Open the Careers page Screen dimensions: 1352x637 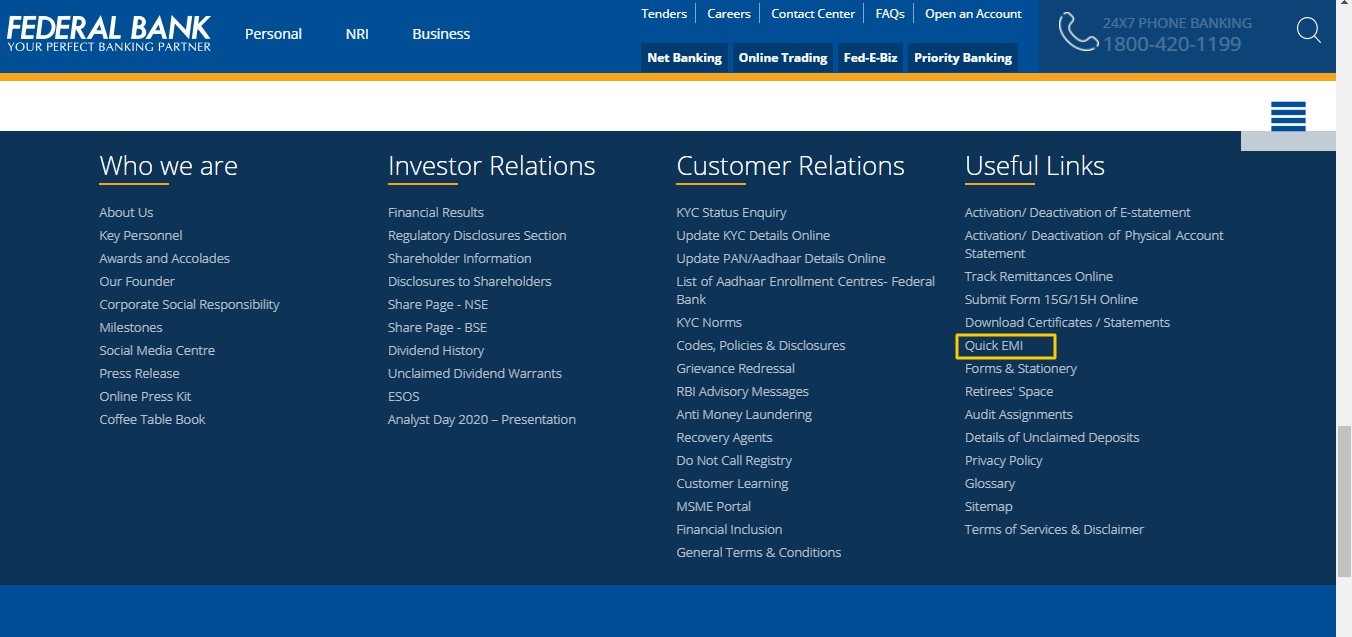(x=729, y=14)
